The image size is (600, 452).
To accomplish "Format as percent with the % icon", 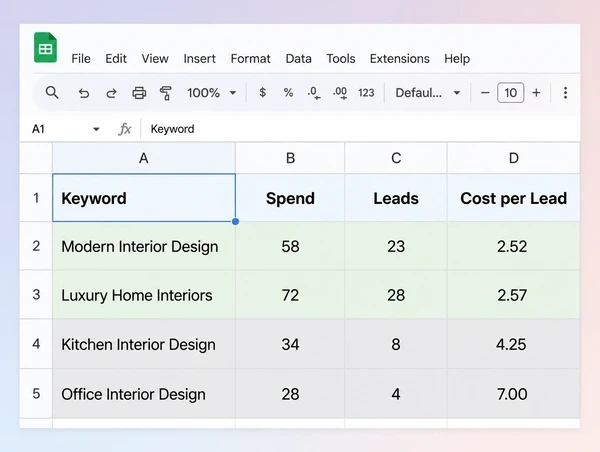I will click(x=289, y=93).
